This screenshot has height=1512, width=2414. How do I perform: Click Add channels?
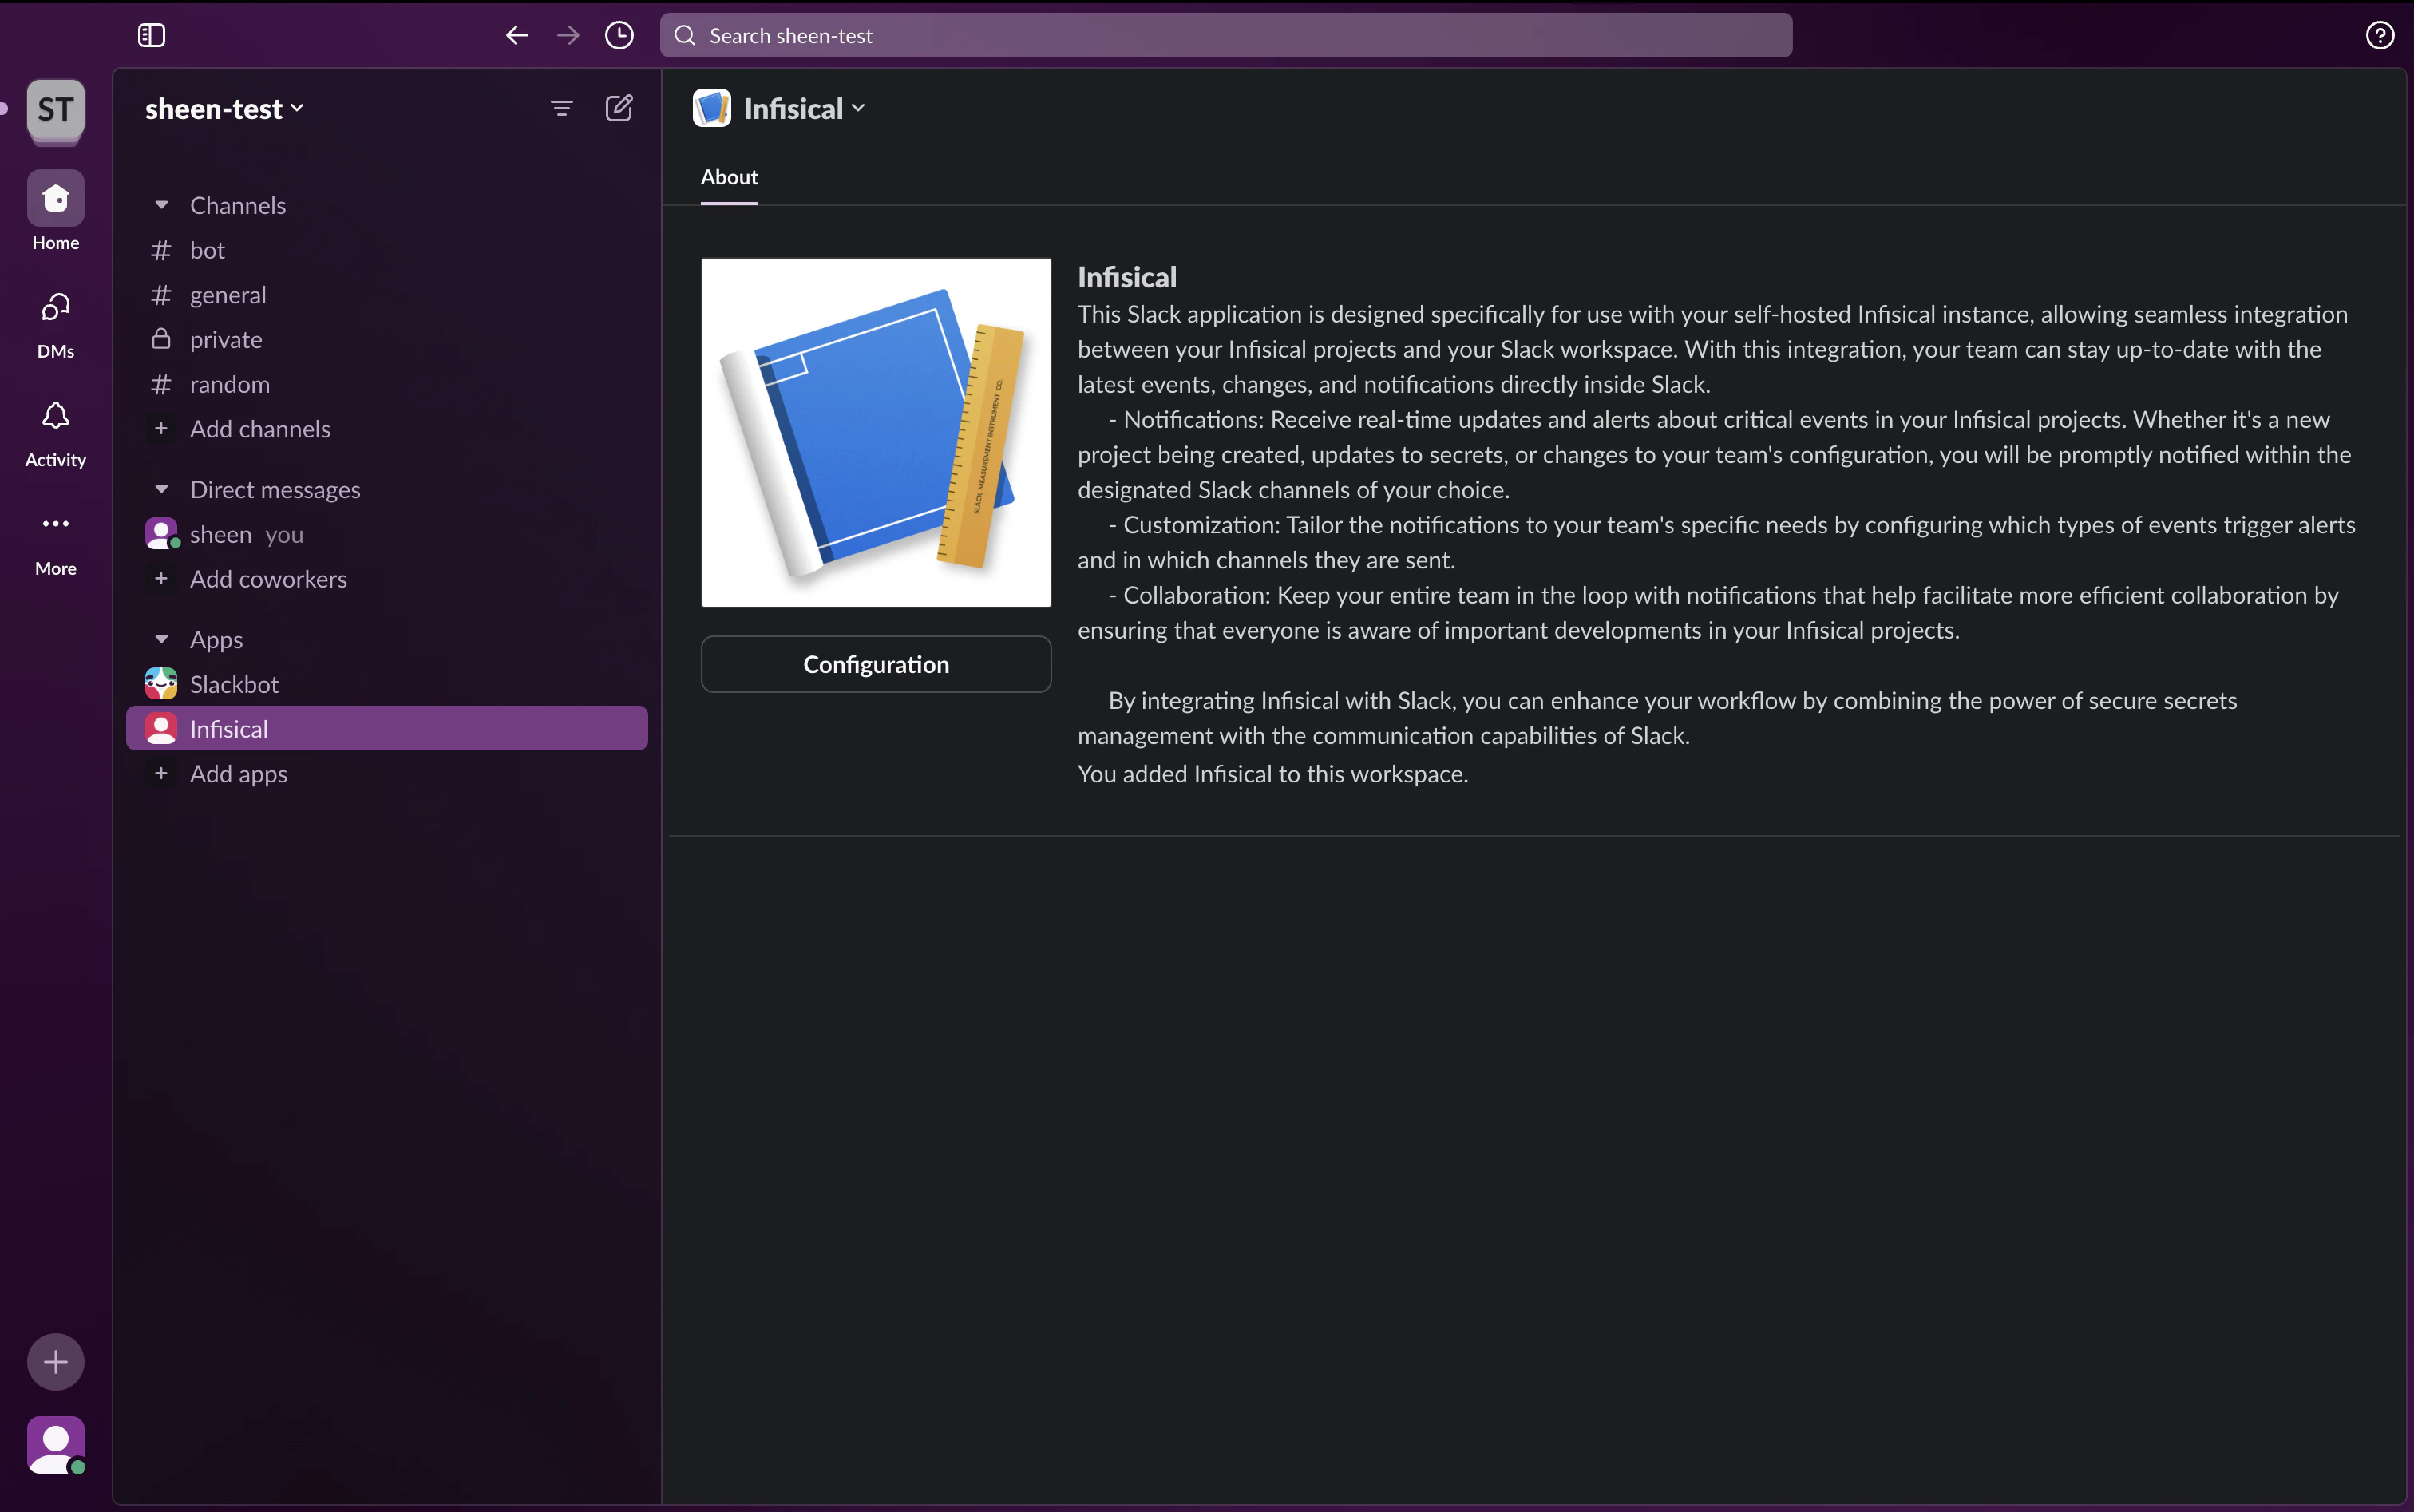[x=387, y=429]
